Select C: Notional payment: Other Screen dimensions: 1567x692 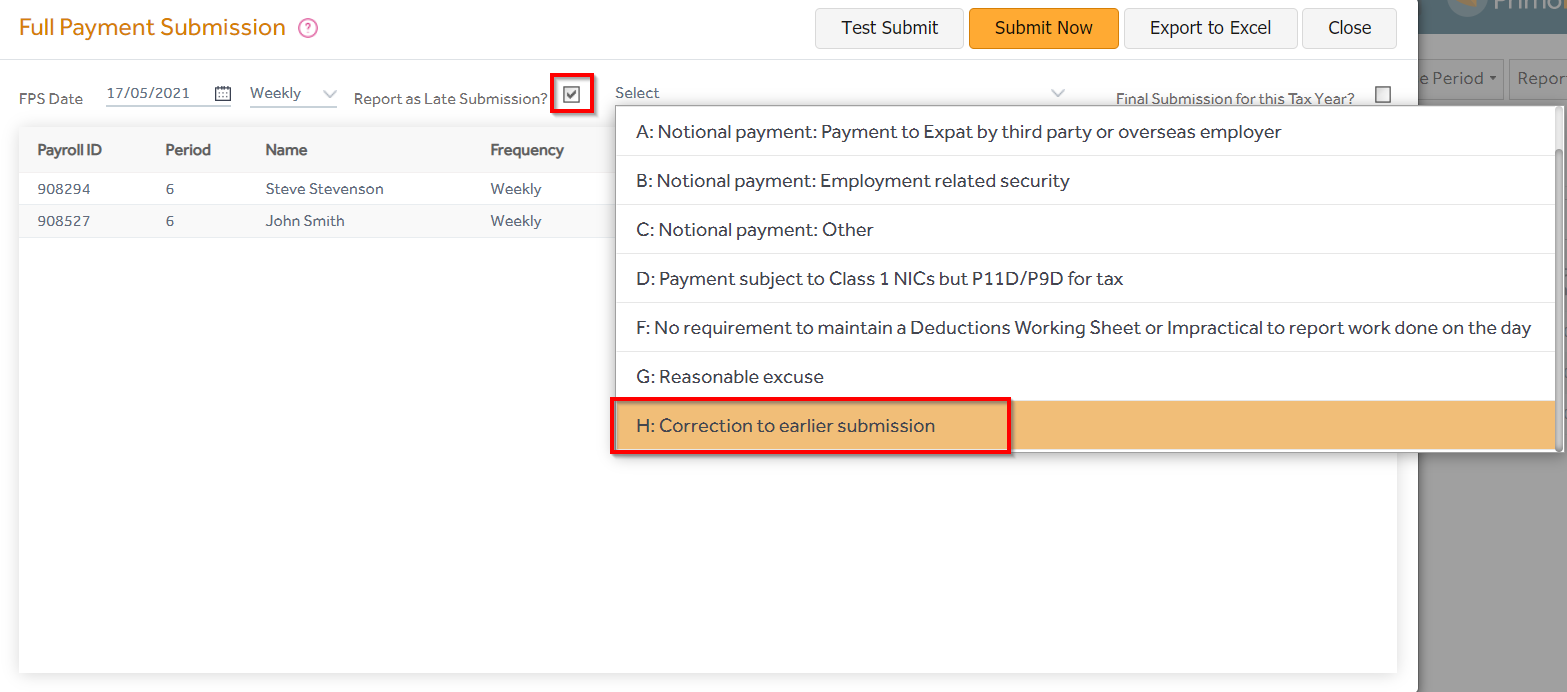pos(752,229)
